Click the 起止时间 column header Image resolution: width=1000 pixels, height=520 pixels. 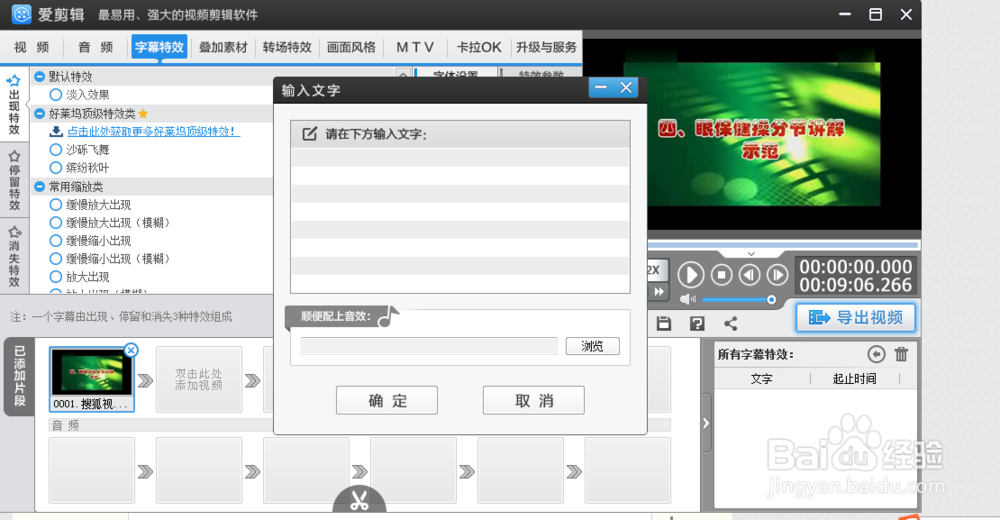855,378
